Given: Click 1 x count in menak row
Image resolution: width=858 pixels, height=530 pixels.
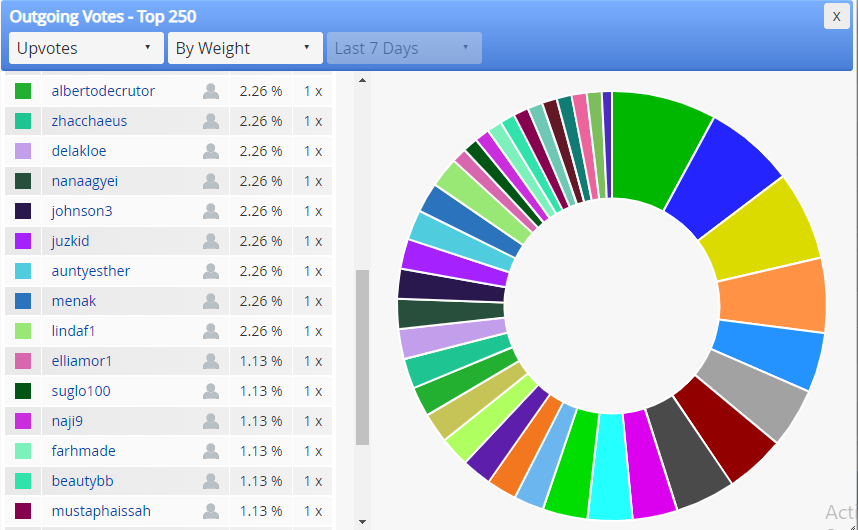Looking at the screenshot, I should [x=313, y=301].
